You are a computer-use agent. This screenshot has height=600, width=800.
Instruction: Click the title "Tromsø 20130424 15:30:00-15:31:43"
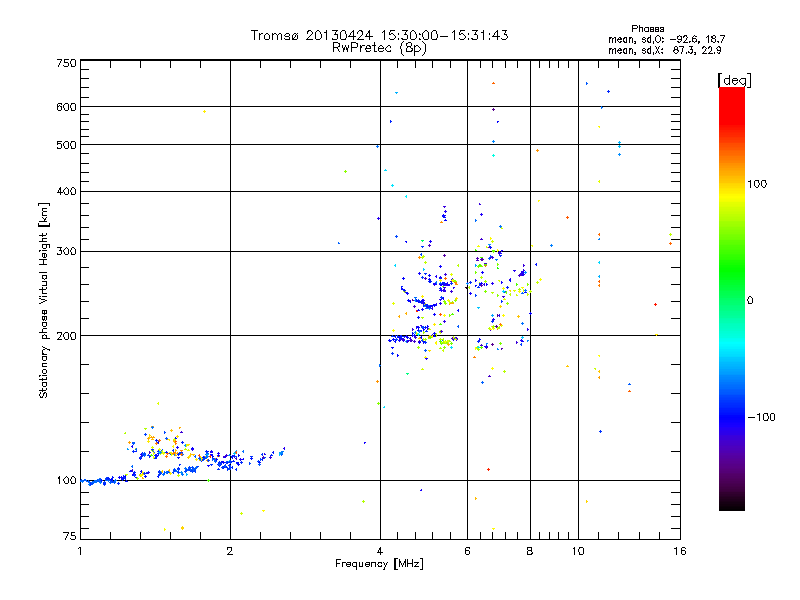click(379, 35)
